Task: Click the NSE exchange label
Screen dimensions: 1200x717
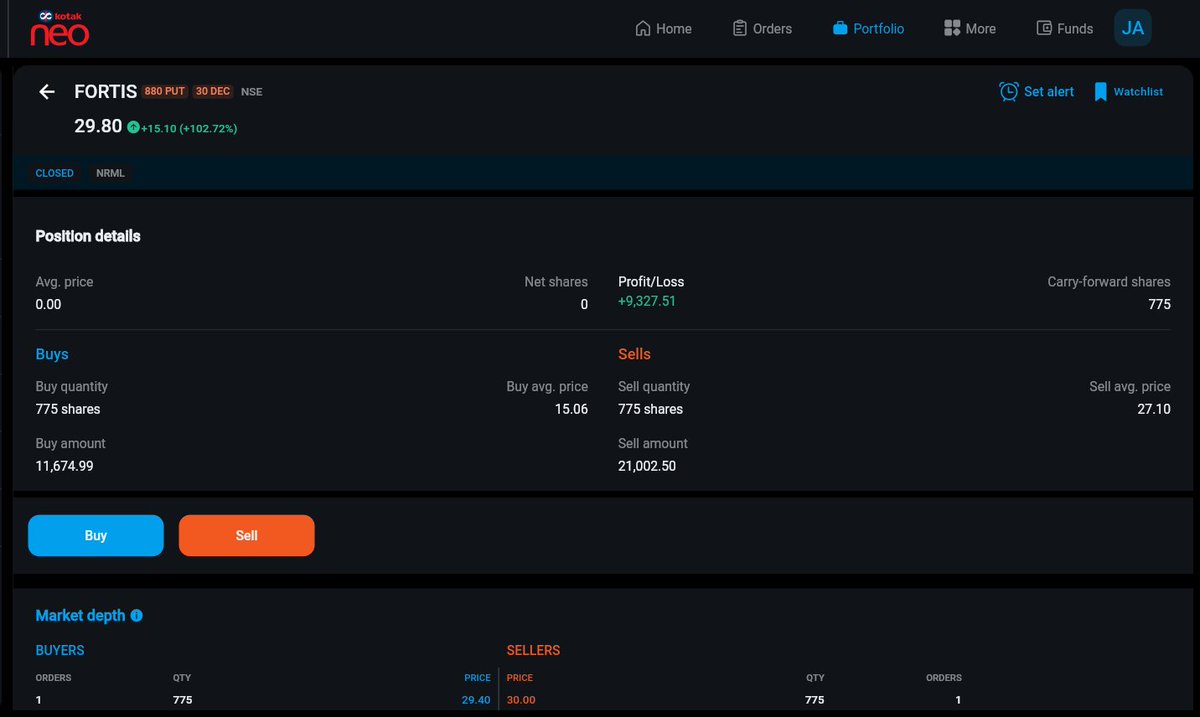Action: pos(252,92)
